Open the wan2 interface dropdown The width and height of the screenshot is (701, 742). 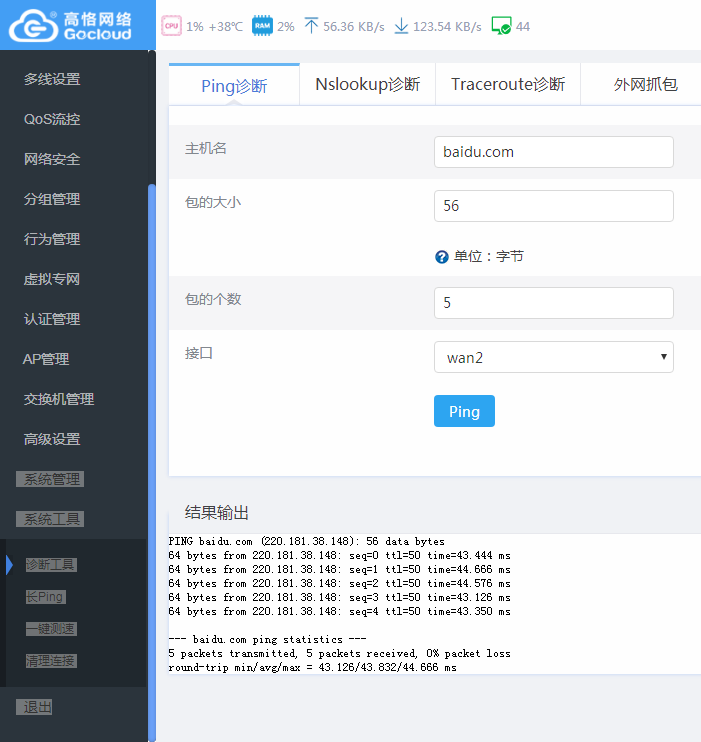(553, 357)
